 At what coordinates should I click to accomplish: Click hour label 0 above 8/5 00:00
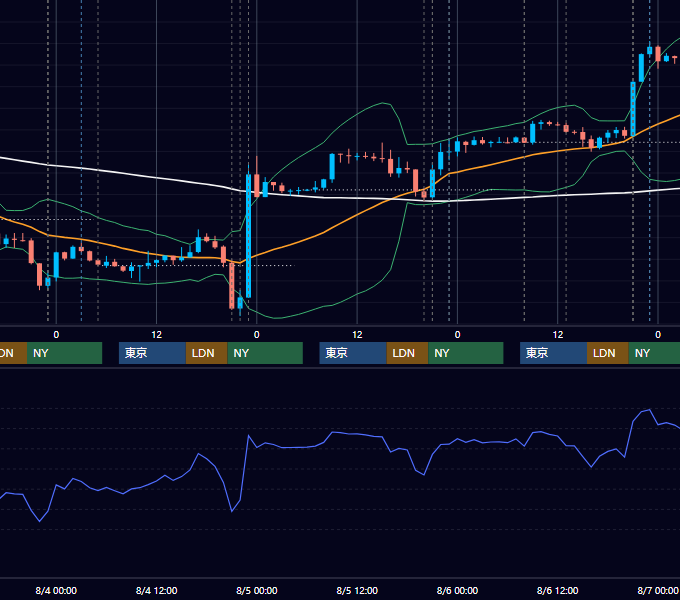pos(257,335)
